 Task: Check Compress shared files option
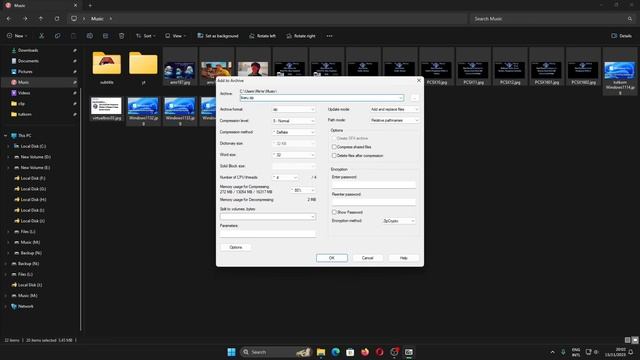(x=334, y=147)
